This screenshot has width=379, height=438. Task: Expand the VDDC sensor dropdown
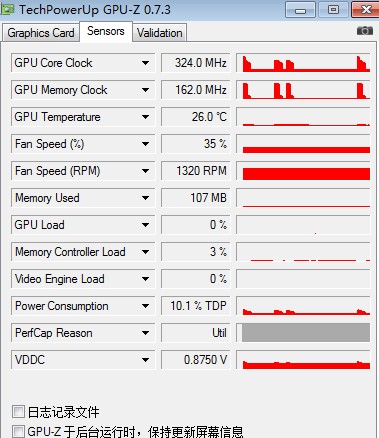(145, 360)
